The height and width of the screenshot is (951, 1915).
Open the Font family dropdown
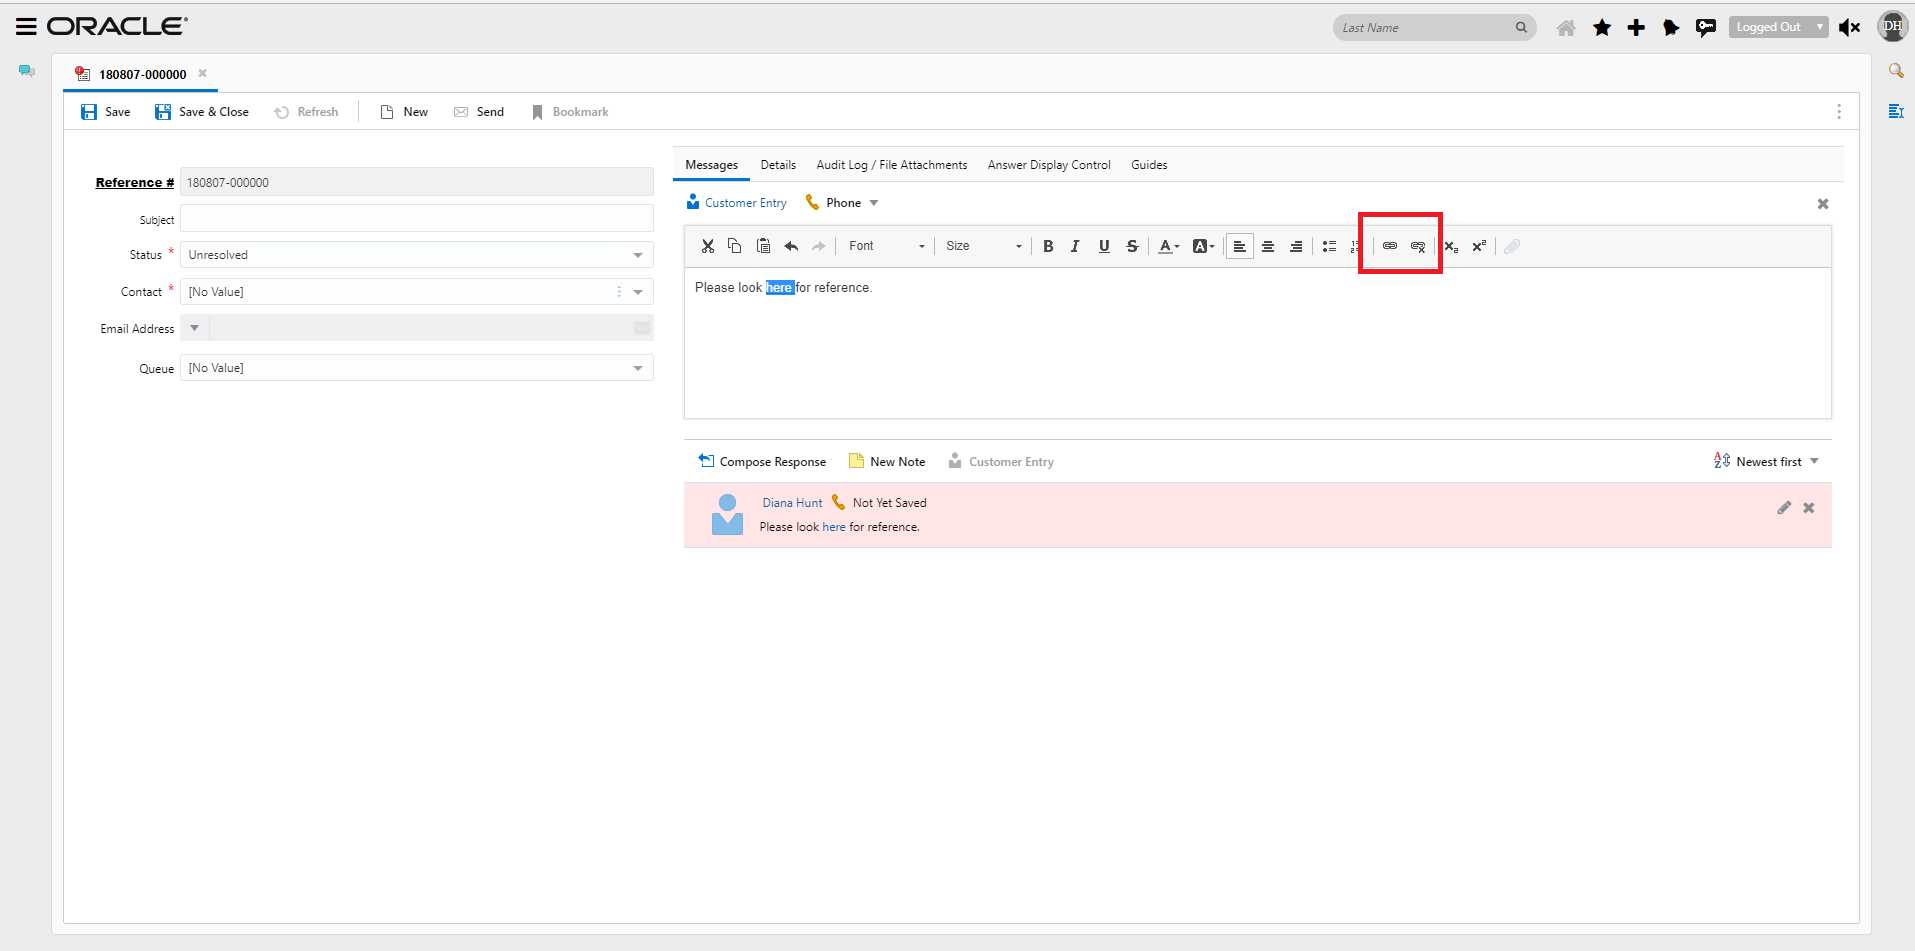884,246
